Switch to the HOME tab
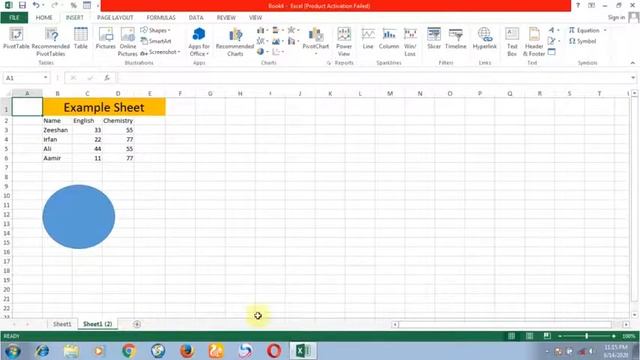 [44, 18]
